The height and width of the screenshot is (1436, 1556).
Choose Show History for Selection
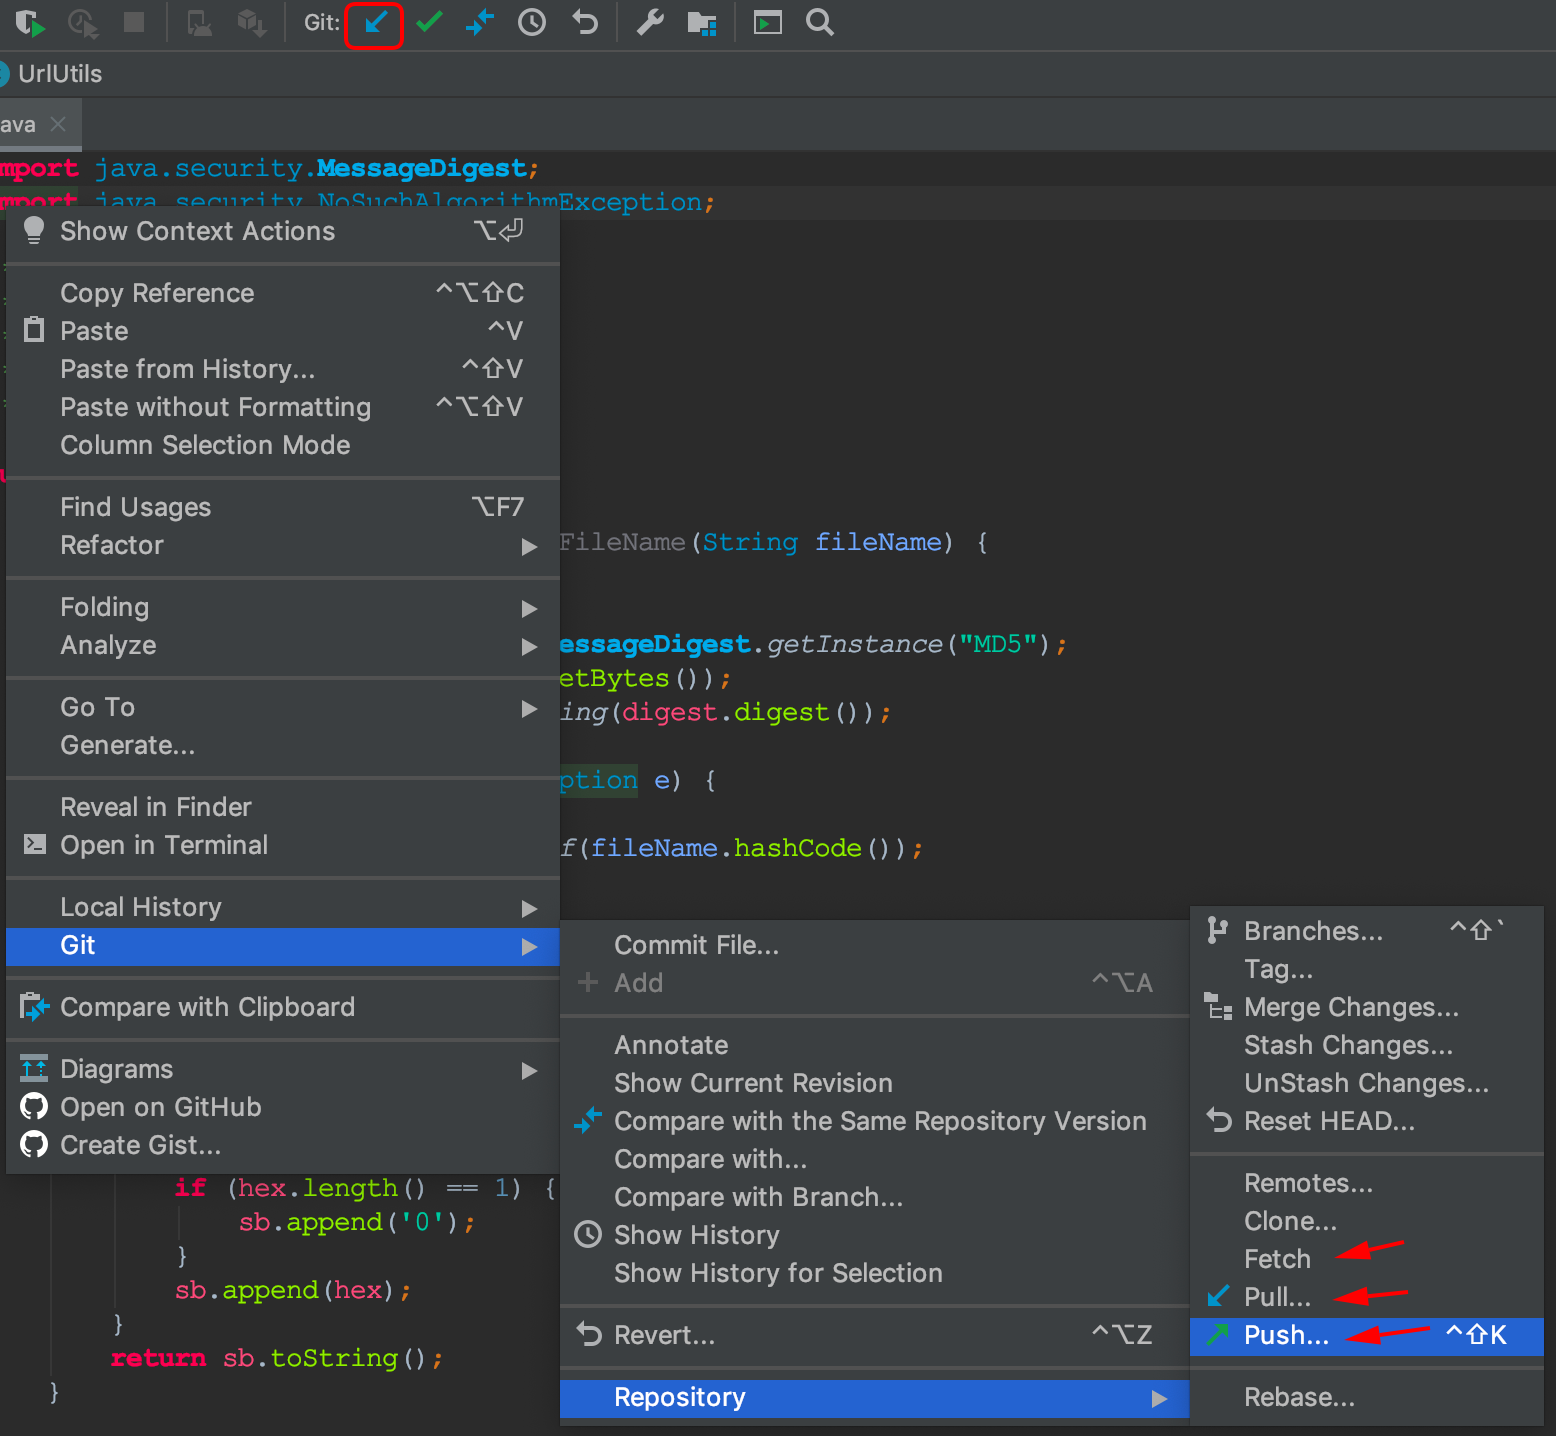[x=874, y=1273]
